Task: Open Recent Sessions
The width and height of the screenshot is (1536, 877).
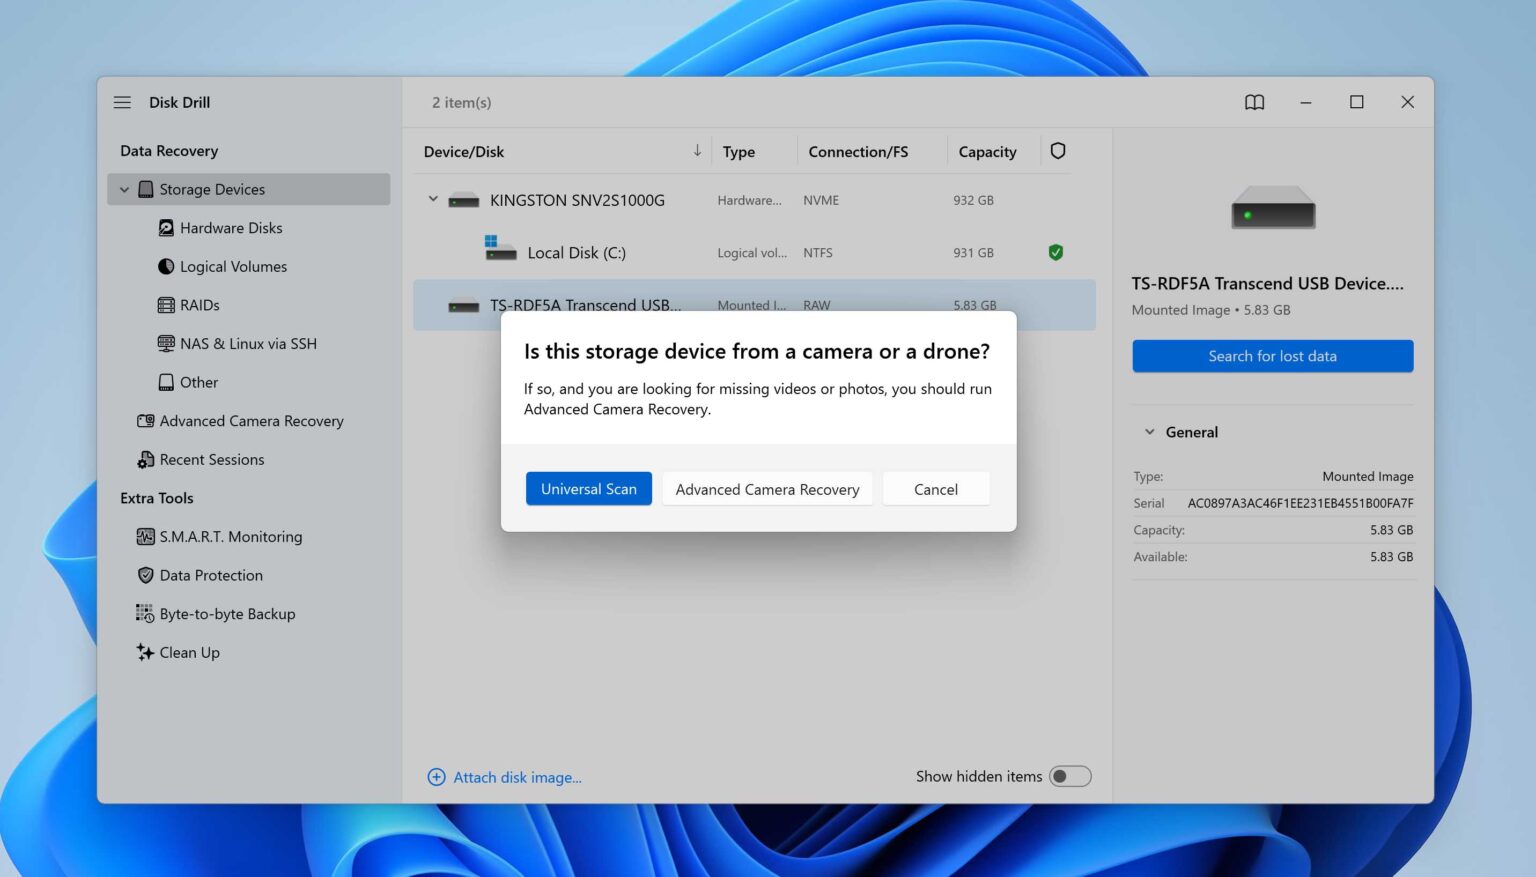Action: pyautogui.click(x=212, y=459)
